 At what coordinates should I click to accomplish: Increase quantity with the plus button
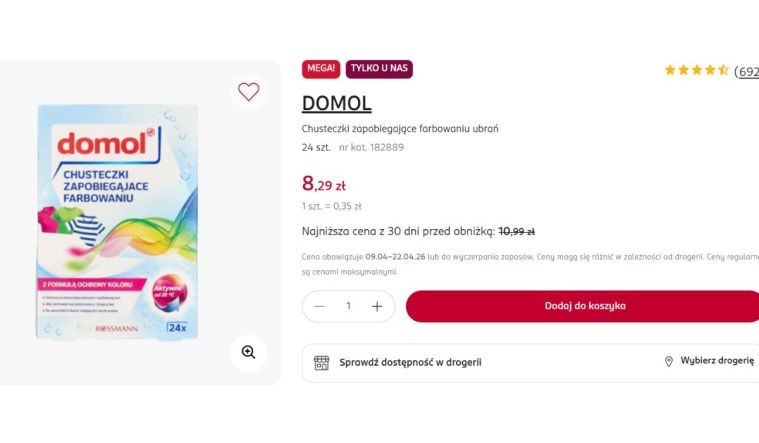(x=377, y=306)
